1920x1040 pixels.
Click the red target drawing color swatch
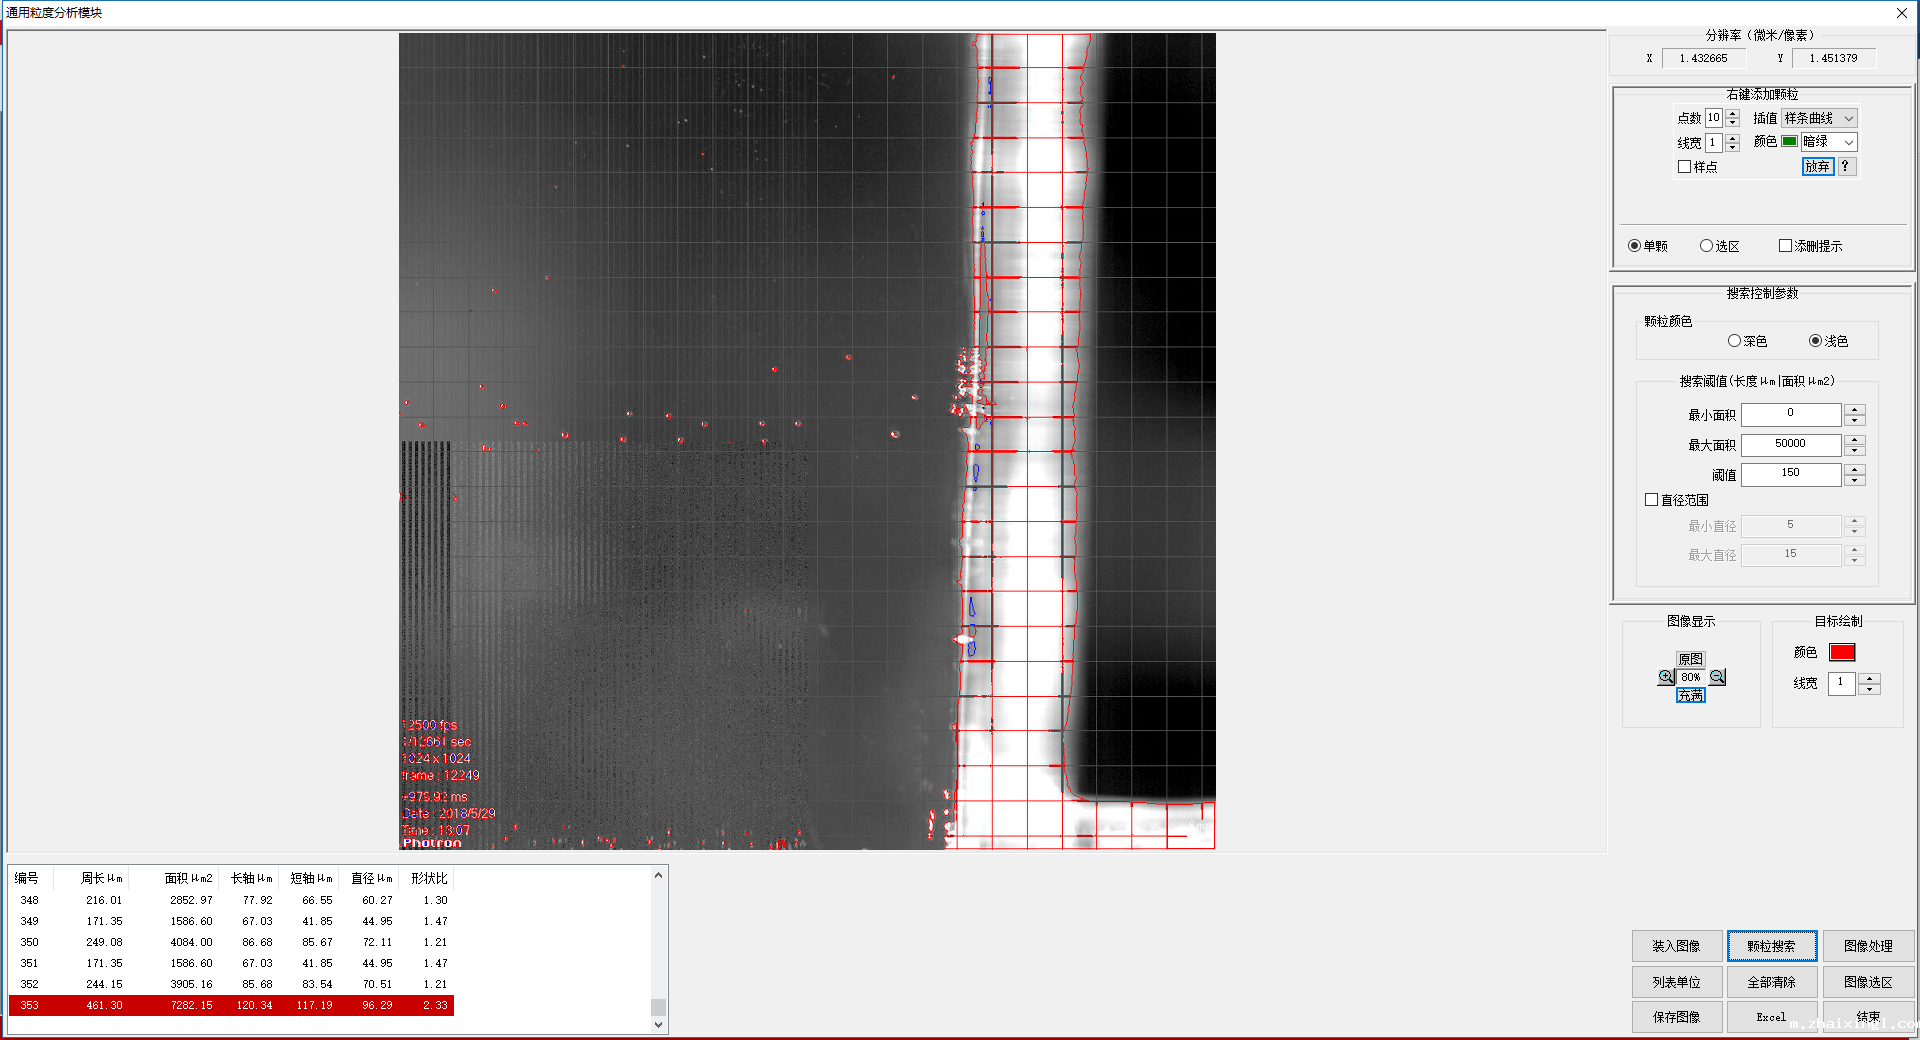click(1842, 652)
